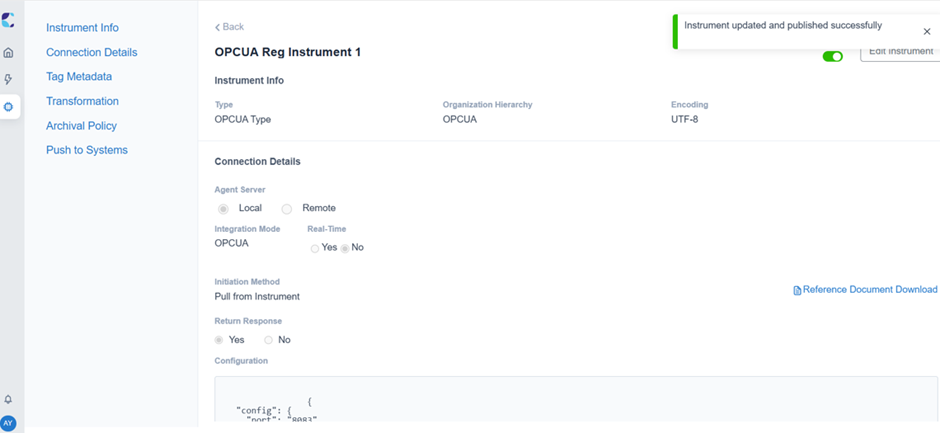Open the notifications bell icon
The image size is (940, 433).
(8, 399)
